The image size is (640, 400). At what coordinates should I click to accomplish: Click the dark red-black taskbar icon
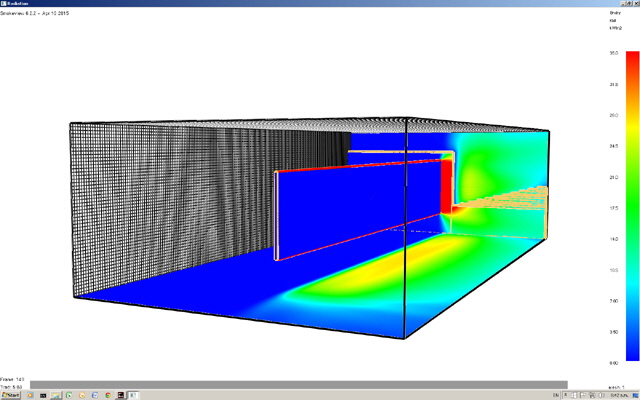point(120,395)
